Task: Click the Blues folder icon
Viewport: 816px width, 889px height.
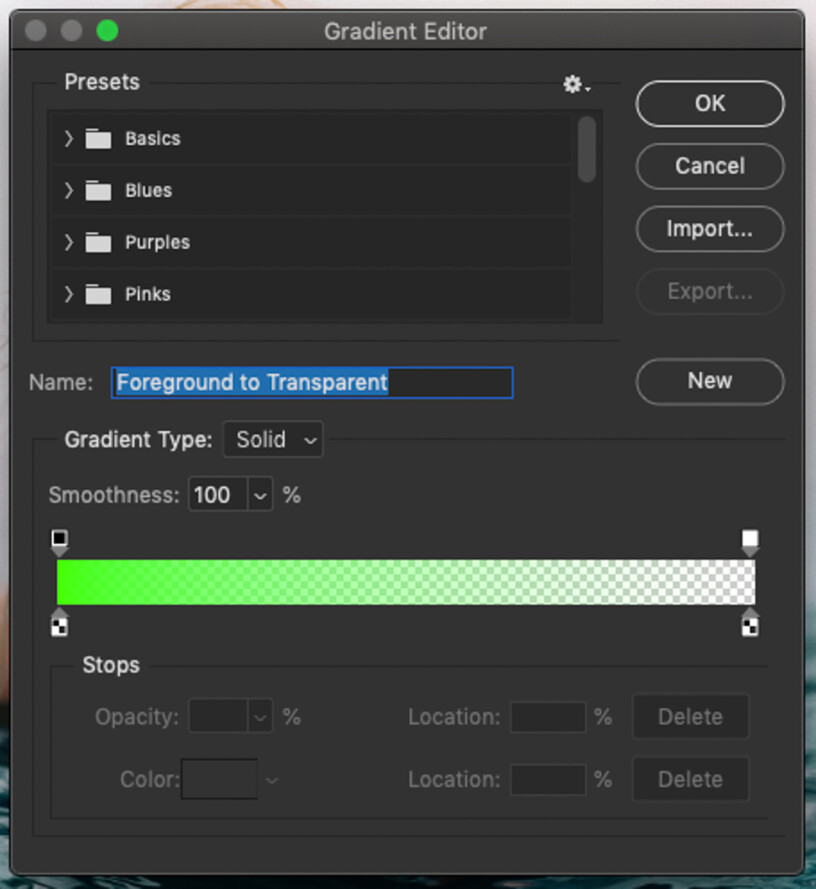Action: click(97, 190)
